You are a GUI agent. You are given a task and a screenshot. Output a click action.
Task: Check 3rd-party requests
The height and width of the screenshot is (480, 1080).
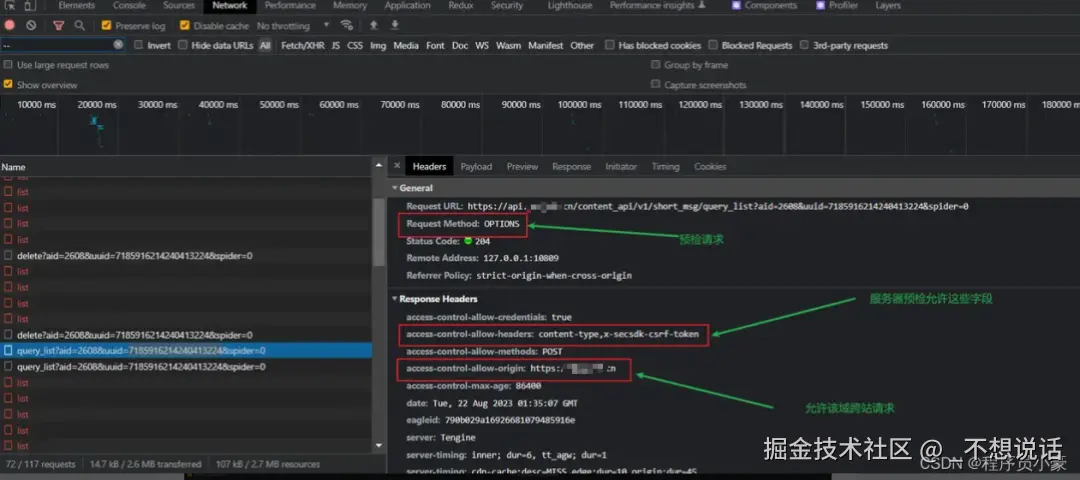click(x=804, y=45)
